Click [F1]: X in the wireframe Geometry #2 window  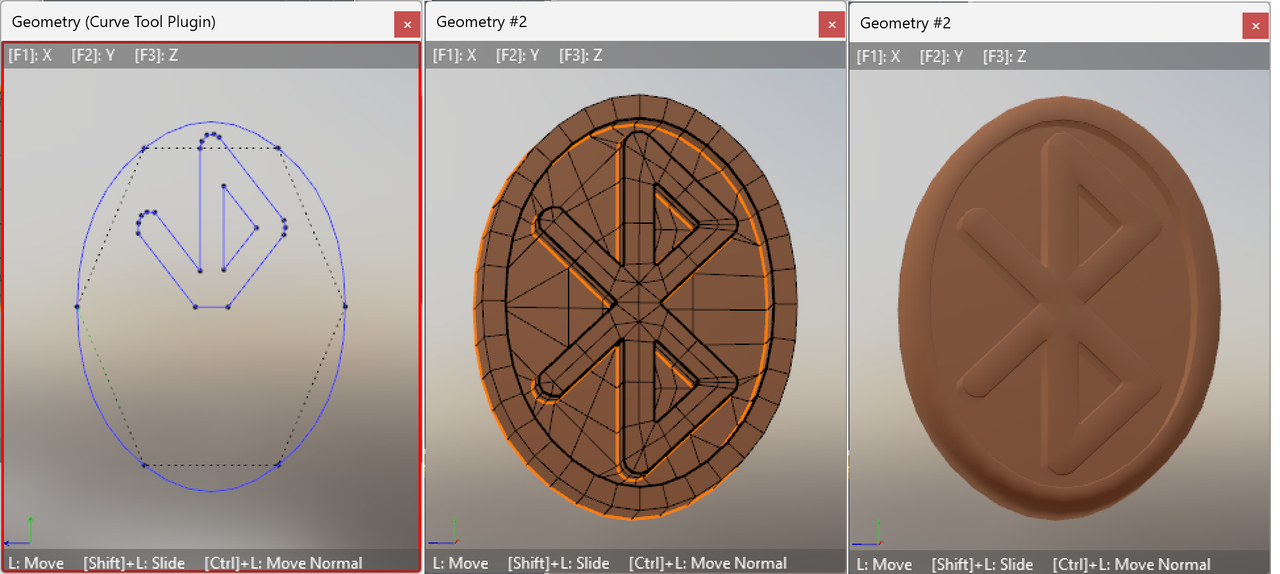(455, 55)
